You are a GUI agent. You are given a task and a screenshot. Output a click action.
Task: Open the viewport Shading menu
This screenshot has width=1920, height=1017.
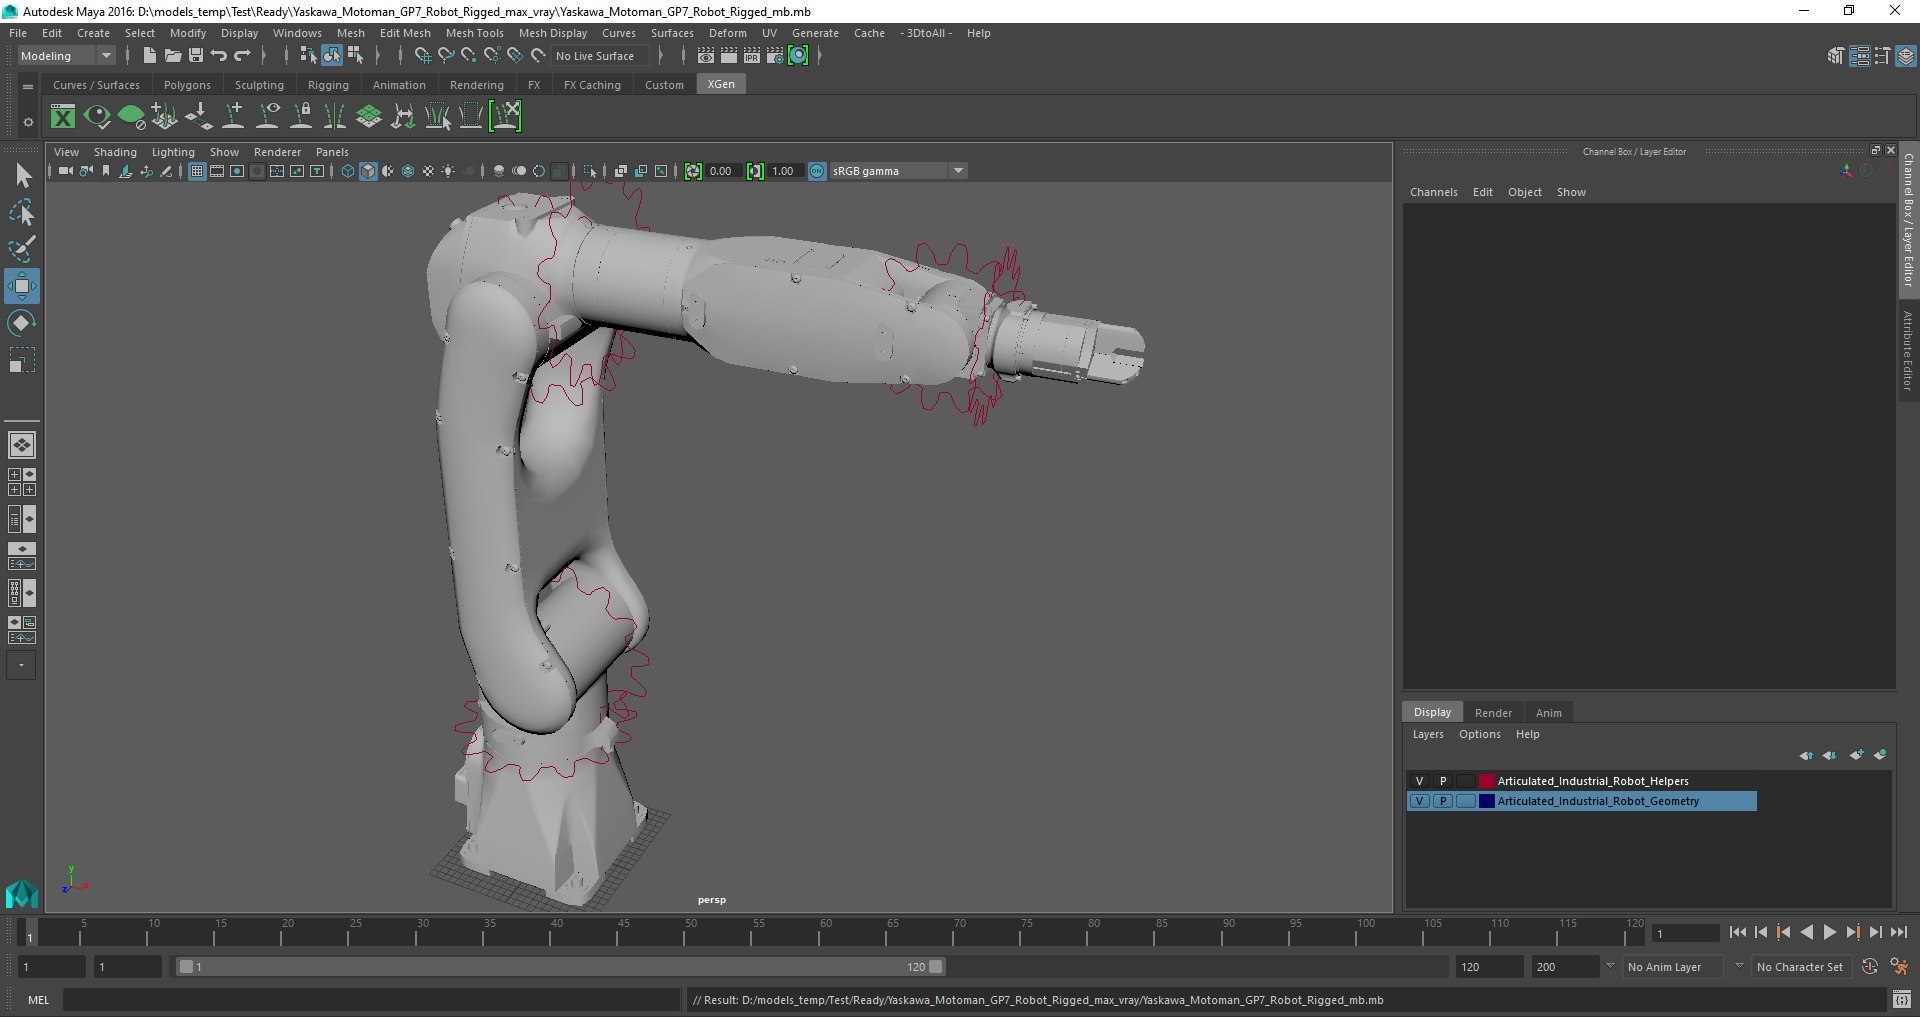pos(115,152)
